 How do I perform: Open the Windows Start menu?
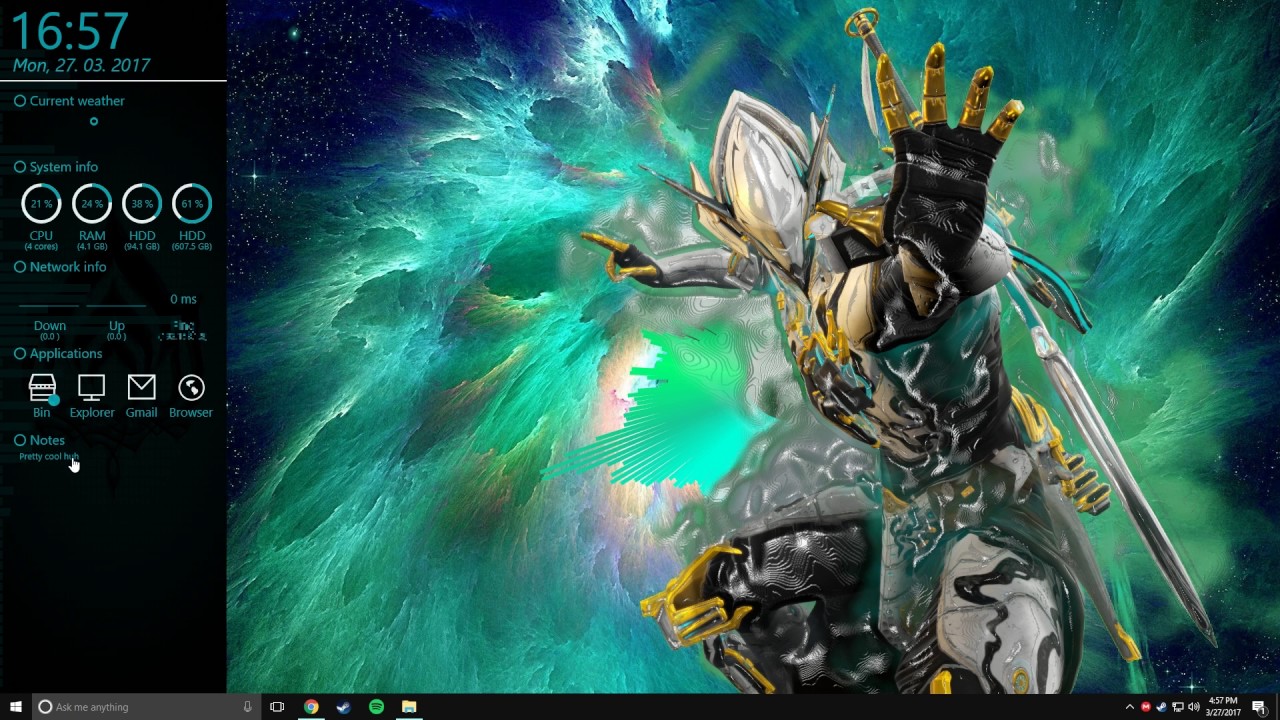[x=16, y=707]
